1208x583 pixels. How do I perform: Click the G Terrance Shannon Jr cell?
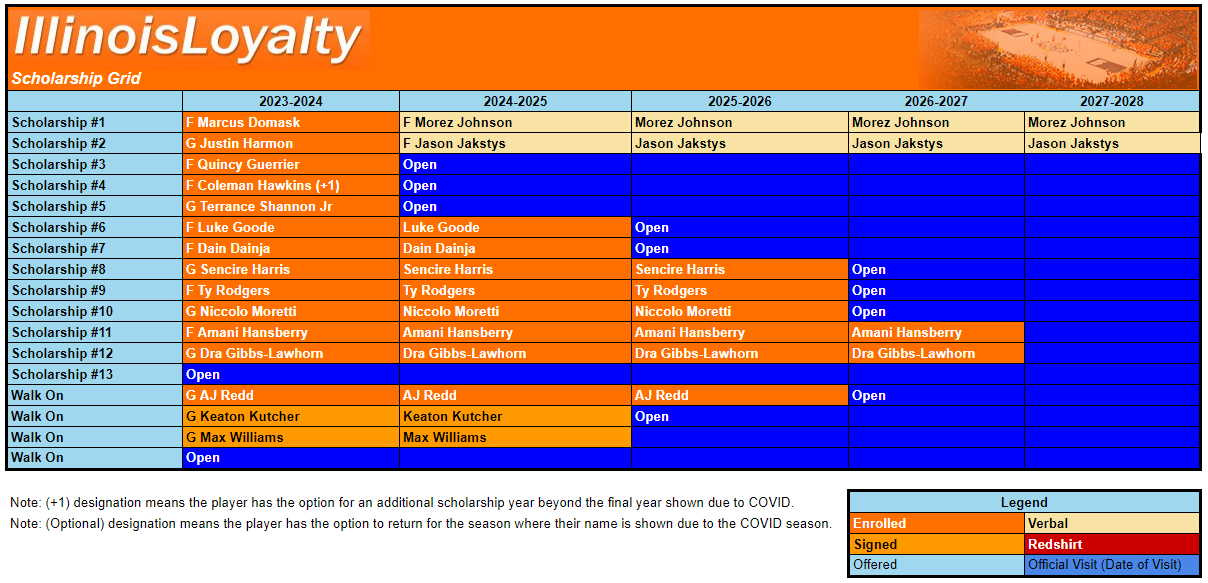[x=290, y=206]
